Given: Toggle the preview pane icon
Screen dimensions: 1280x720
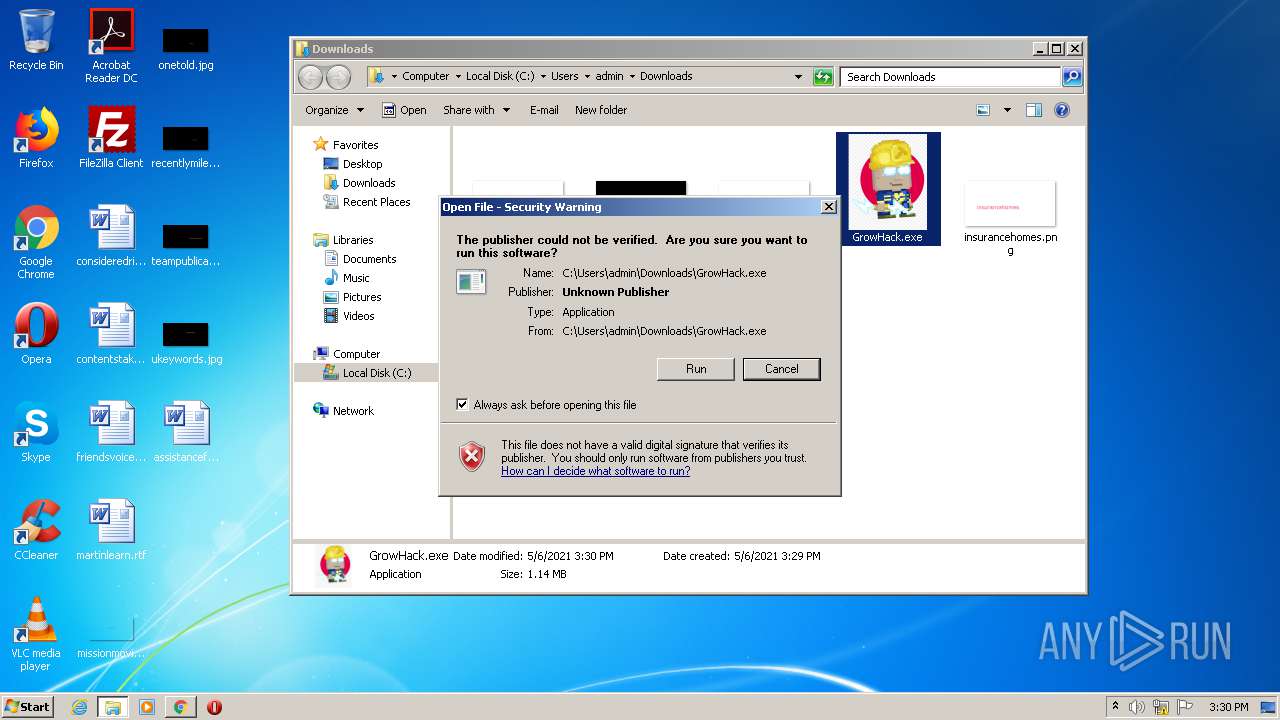Looking at the screenshot, I should click(x=1034, y=110).
